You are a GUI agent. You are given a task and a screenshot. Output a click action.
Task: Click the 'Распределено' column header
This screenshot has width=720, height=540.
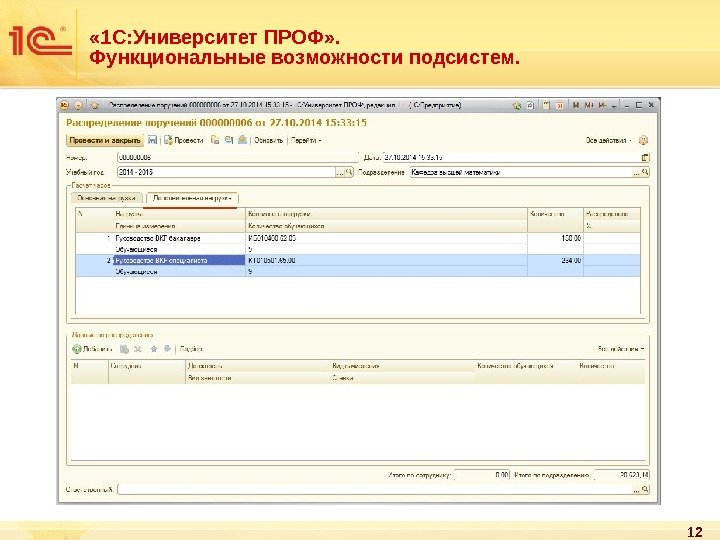point(612,214)
